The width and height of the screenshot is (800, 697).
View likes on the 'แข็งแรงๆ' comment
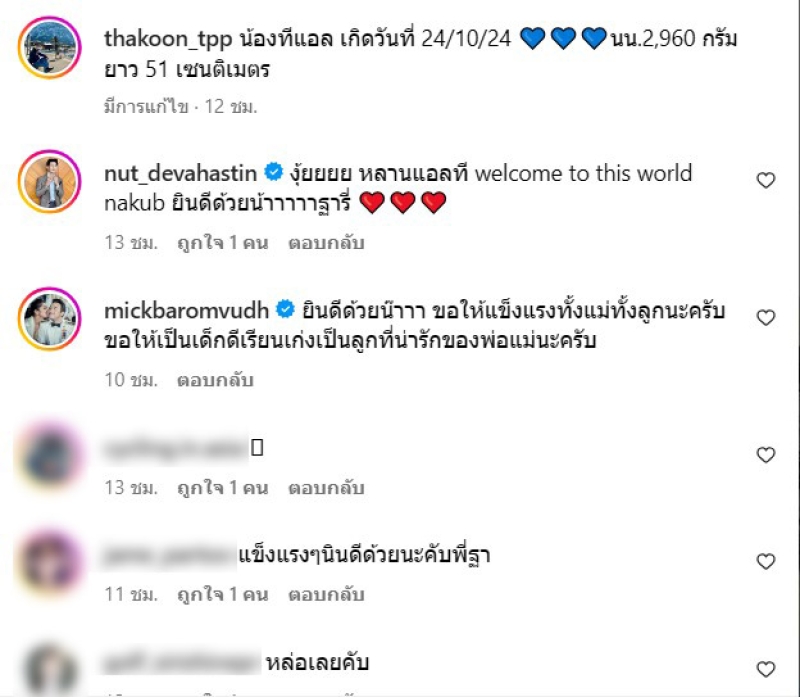click(x=222, y=594)
